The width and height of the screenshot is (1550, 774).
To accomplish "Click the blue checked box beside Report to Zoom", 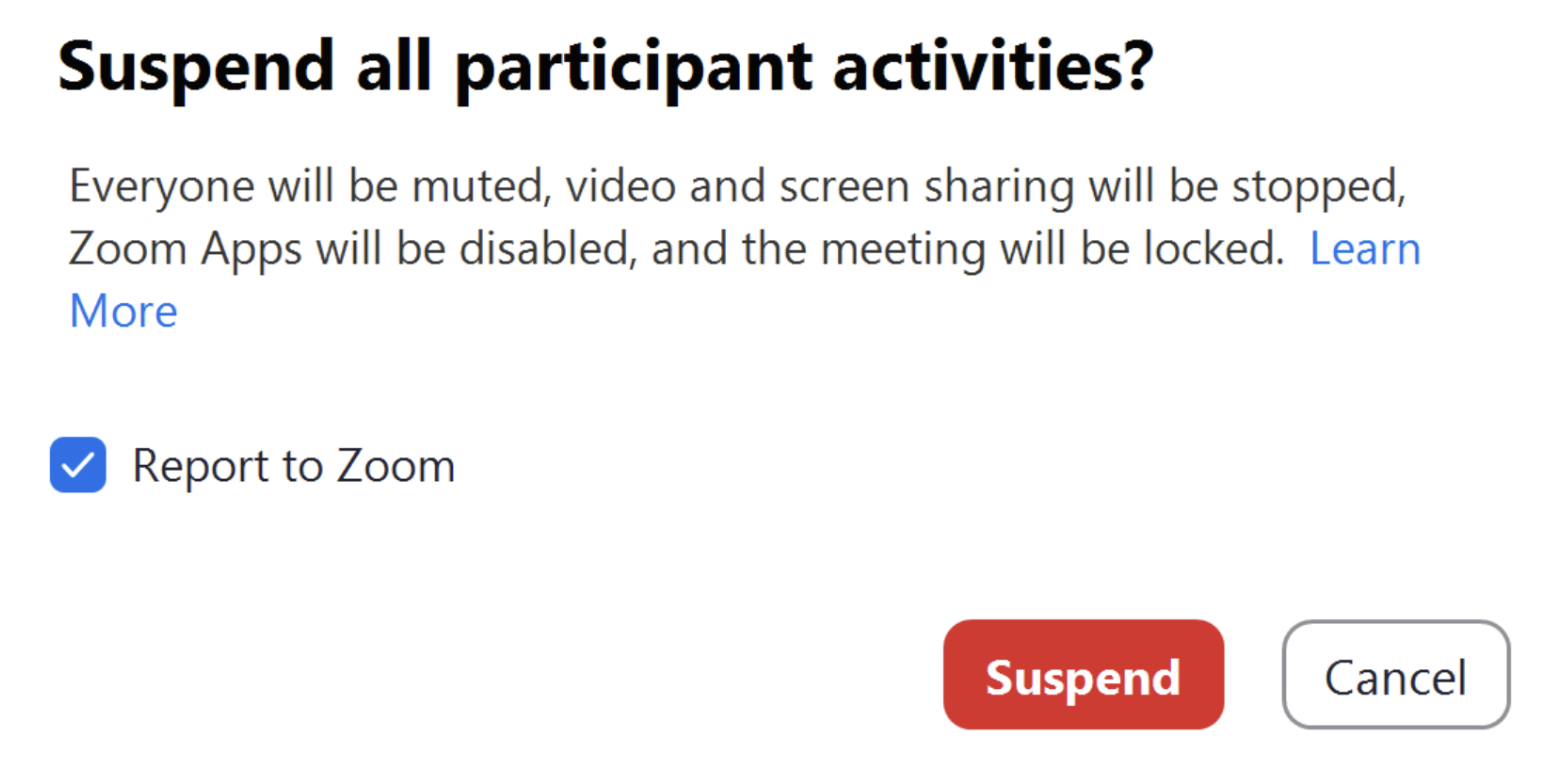I will tap(78, 466).
